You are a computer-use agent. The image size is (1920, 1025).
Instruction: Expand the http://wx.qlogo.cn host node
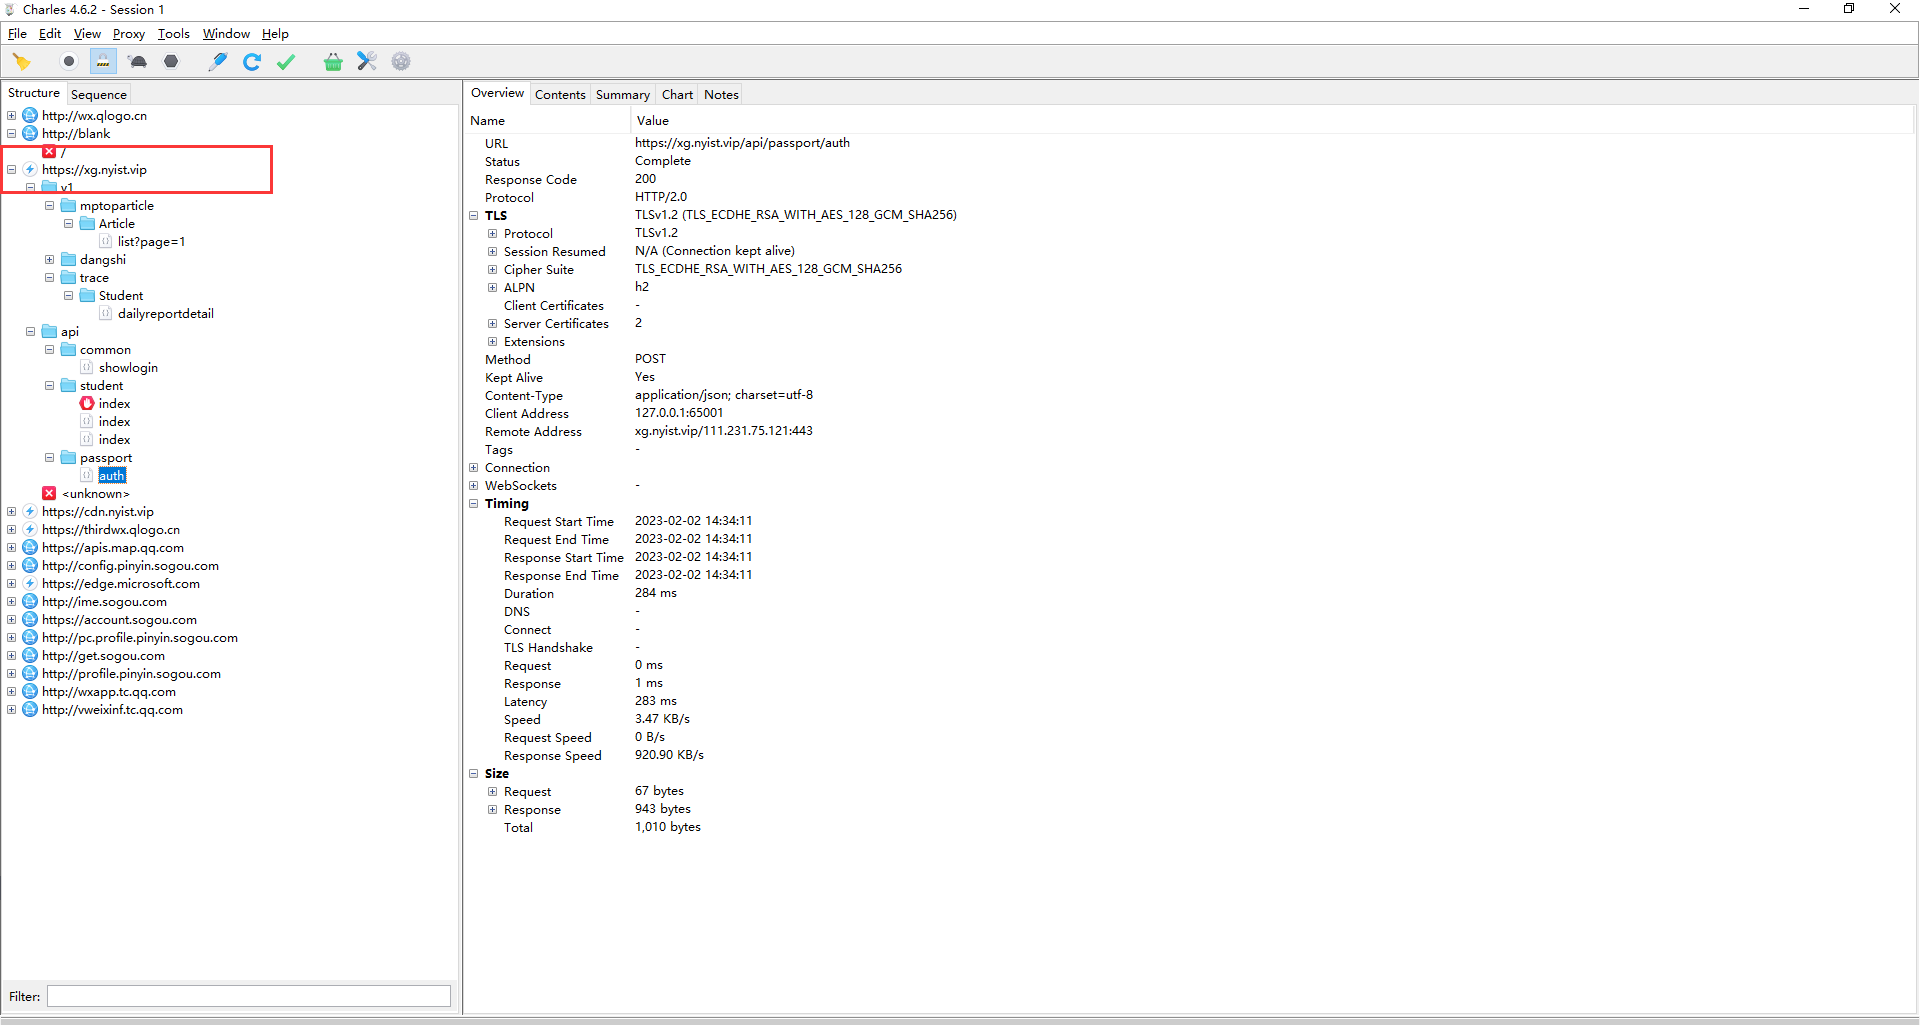click(x=12, y=116)
